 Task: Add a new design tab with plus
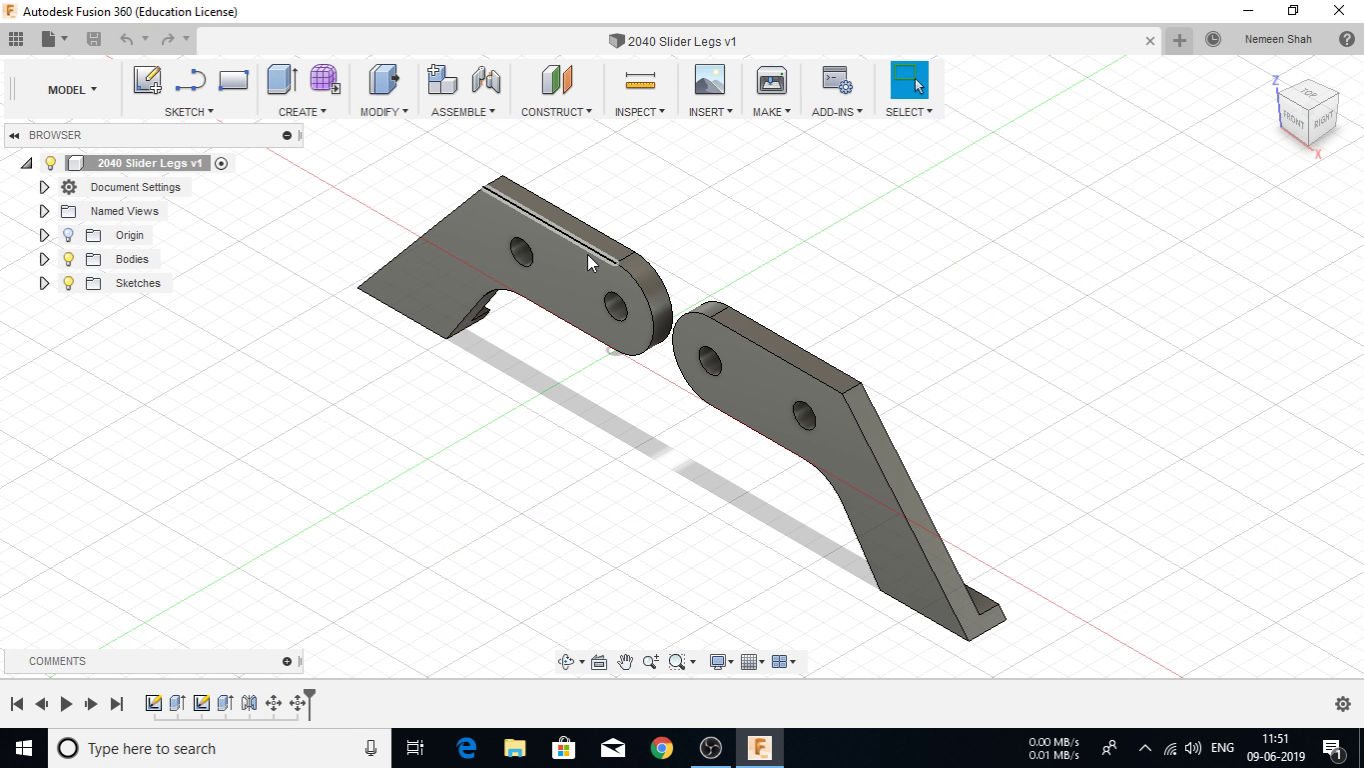[x=1180, y=40]
